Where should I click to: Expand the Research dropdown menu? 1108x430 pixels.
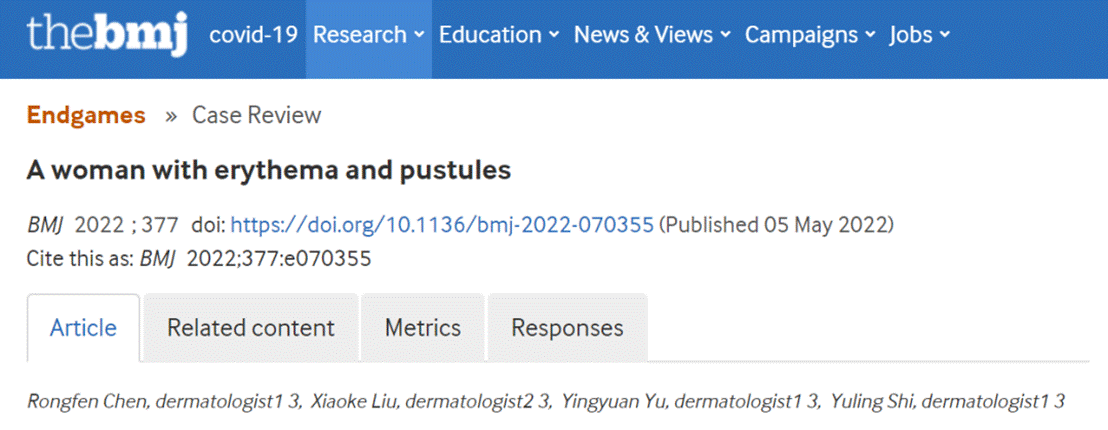(368, 35)
